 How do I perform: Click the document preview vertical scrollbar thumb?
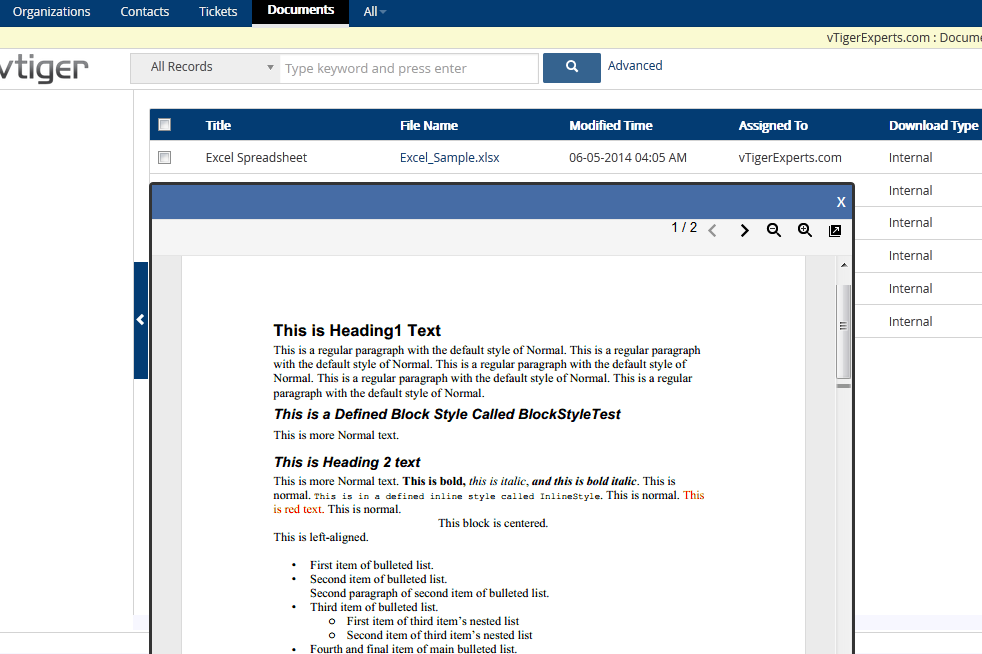click(x=844, y=331)
